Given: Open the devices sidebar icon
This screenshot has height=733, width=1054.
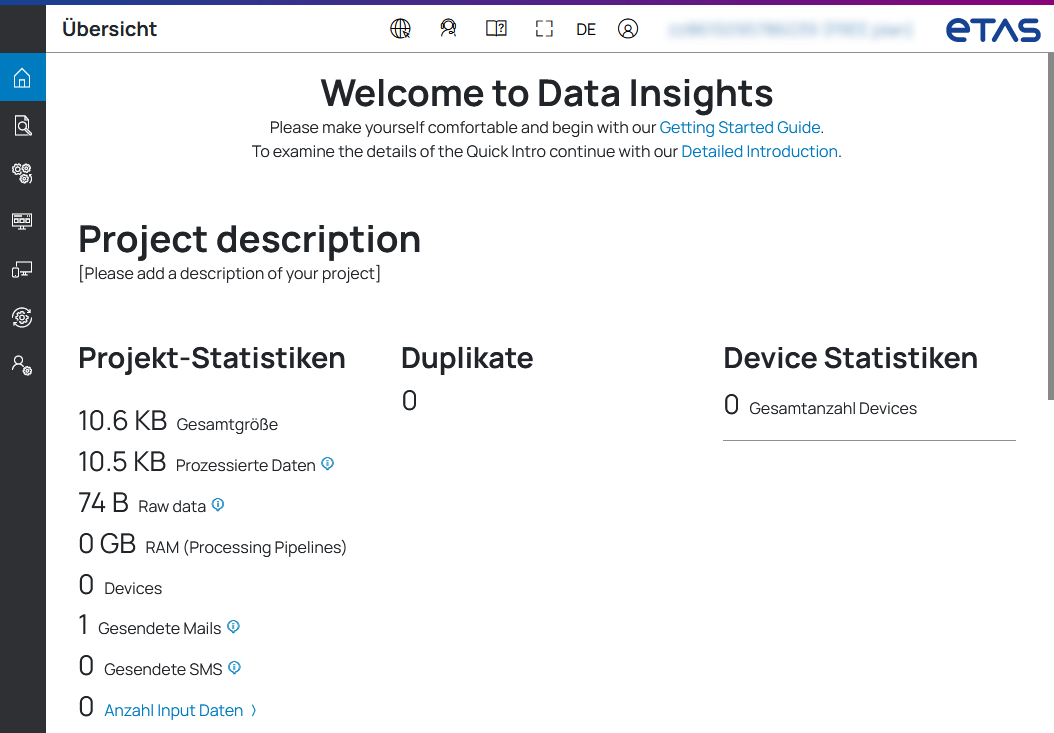Looking at the screenshot, I should pos(22,269).
